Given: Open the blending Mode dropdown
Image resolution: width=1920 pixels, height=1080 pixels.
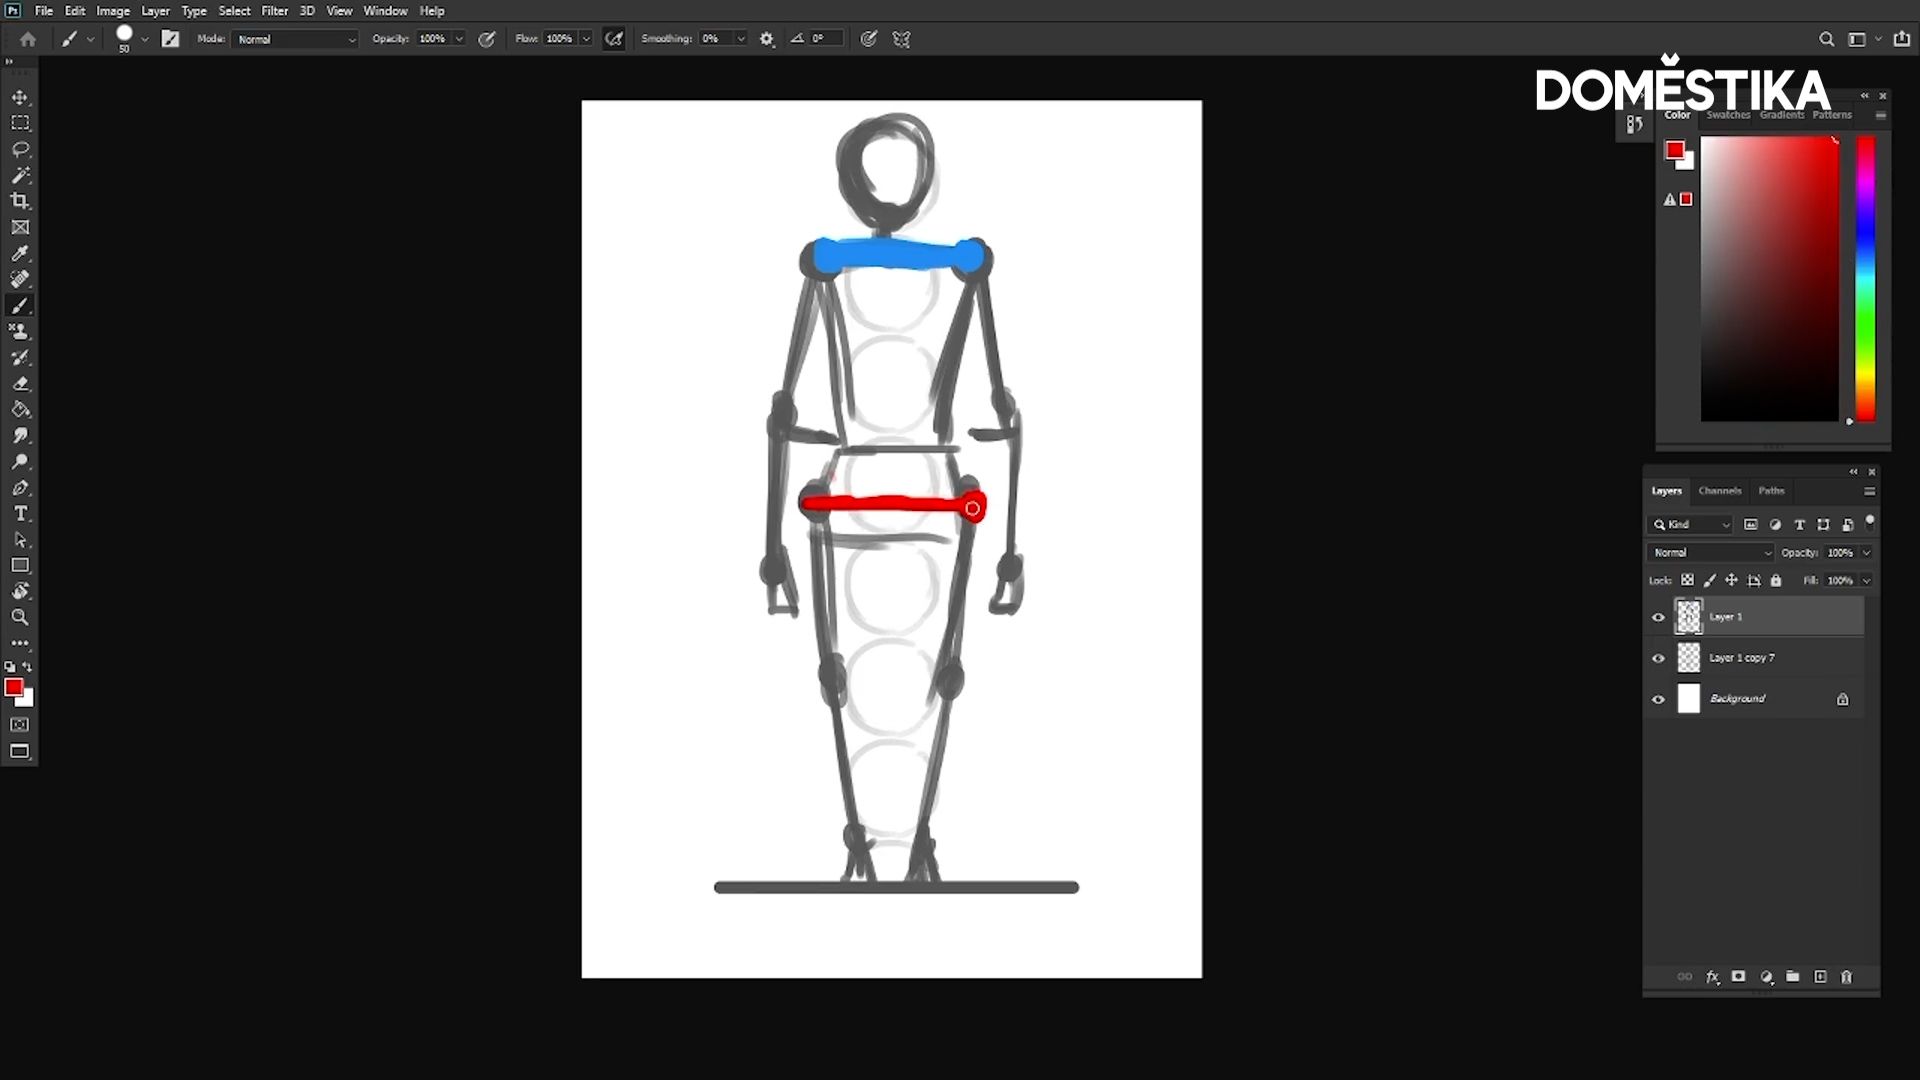Looking at the screenshot, I should click(x=296, y=39).
